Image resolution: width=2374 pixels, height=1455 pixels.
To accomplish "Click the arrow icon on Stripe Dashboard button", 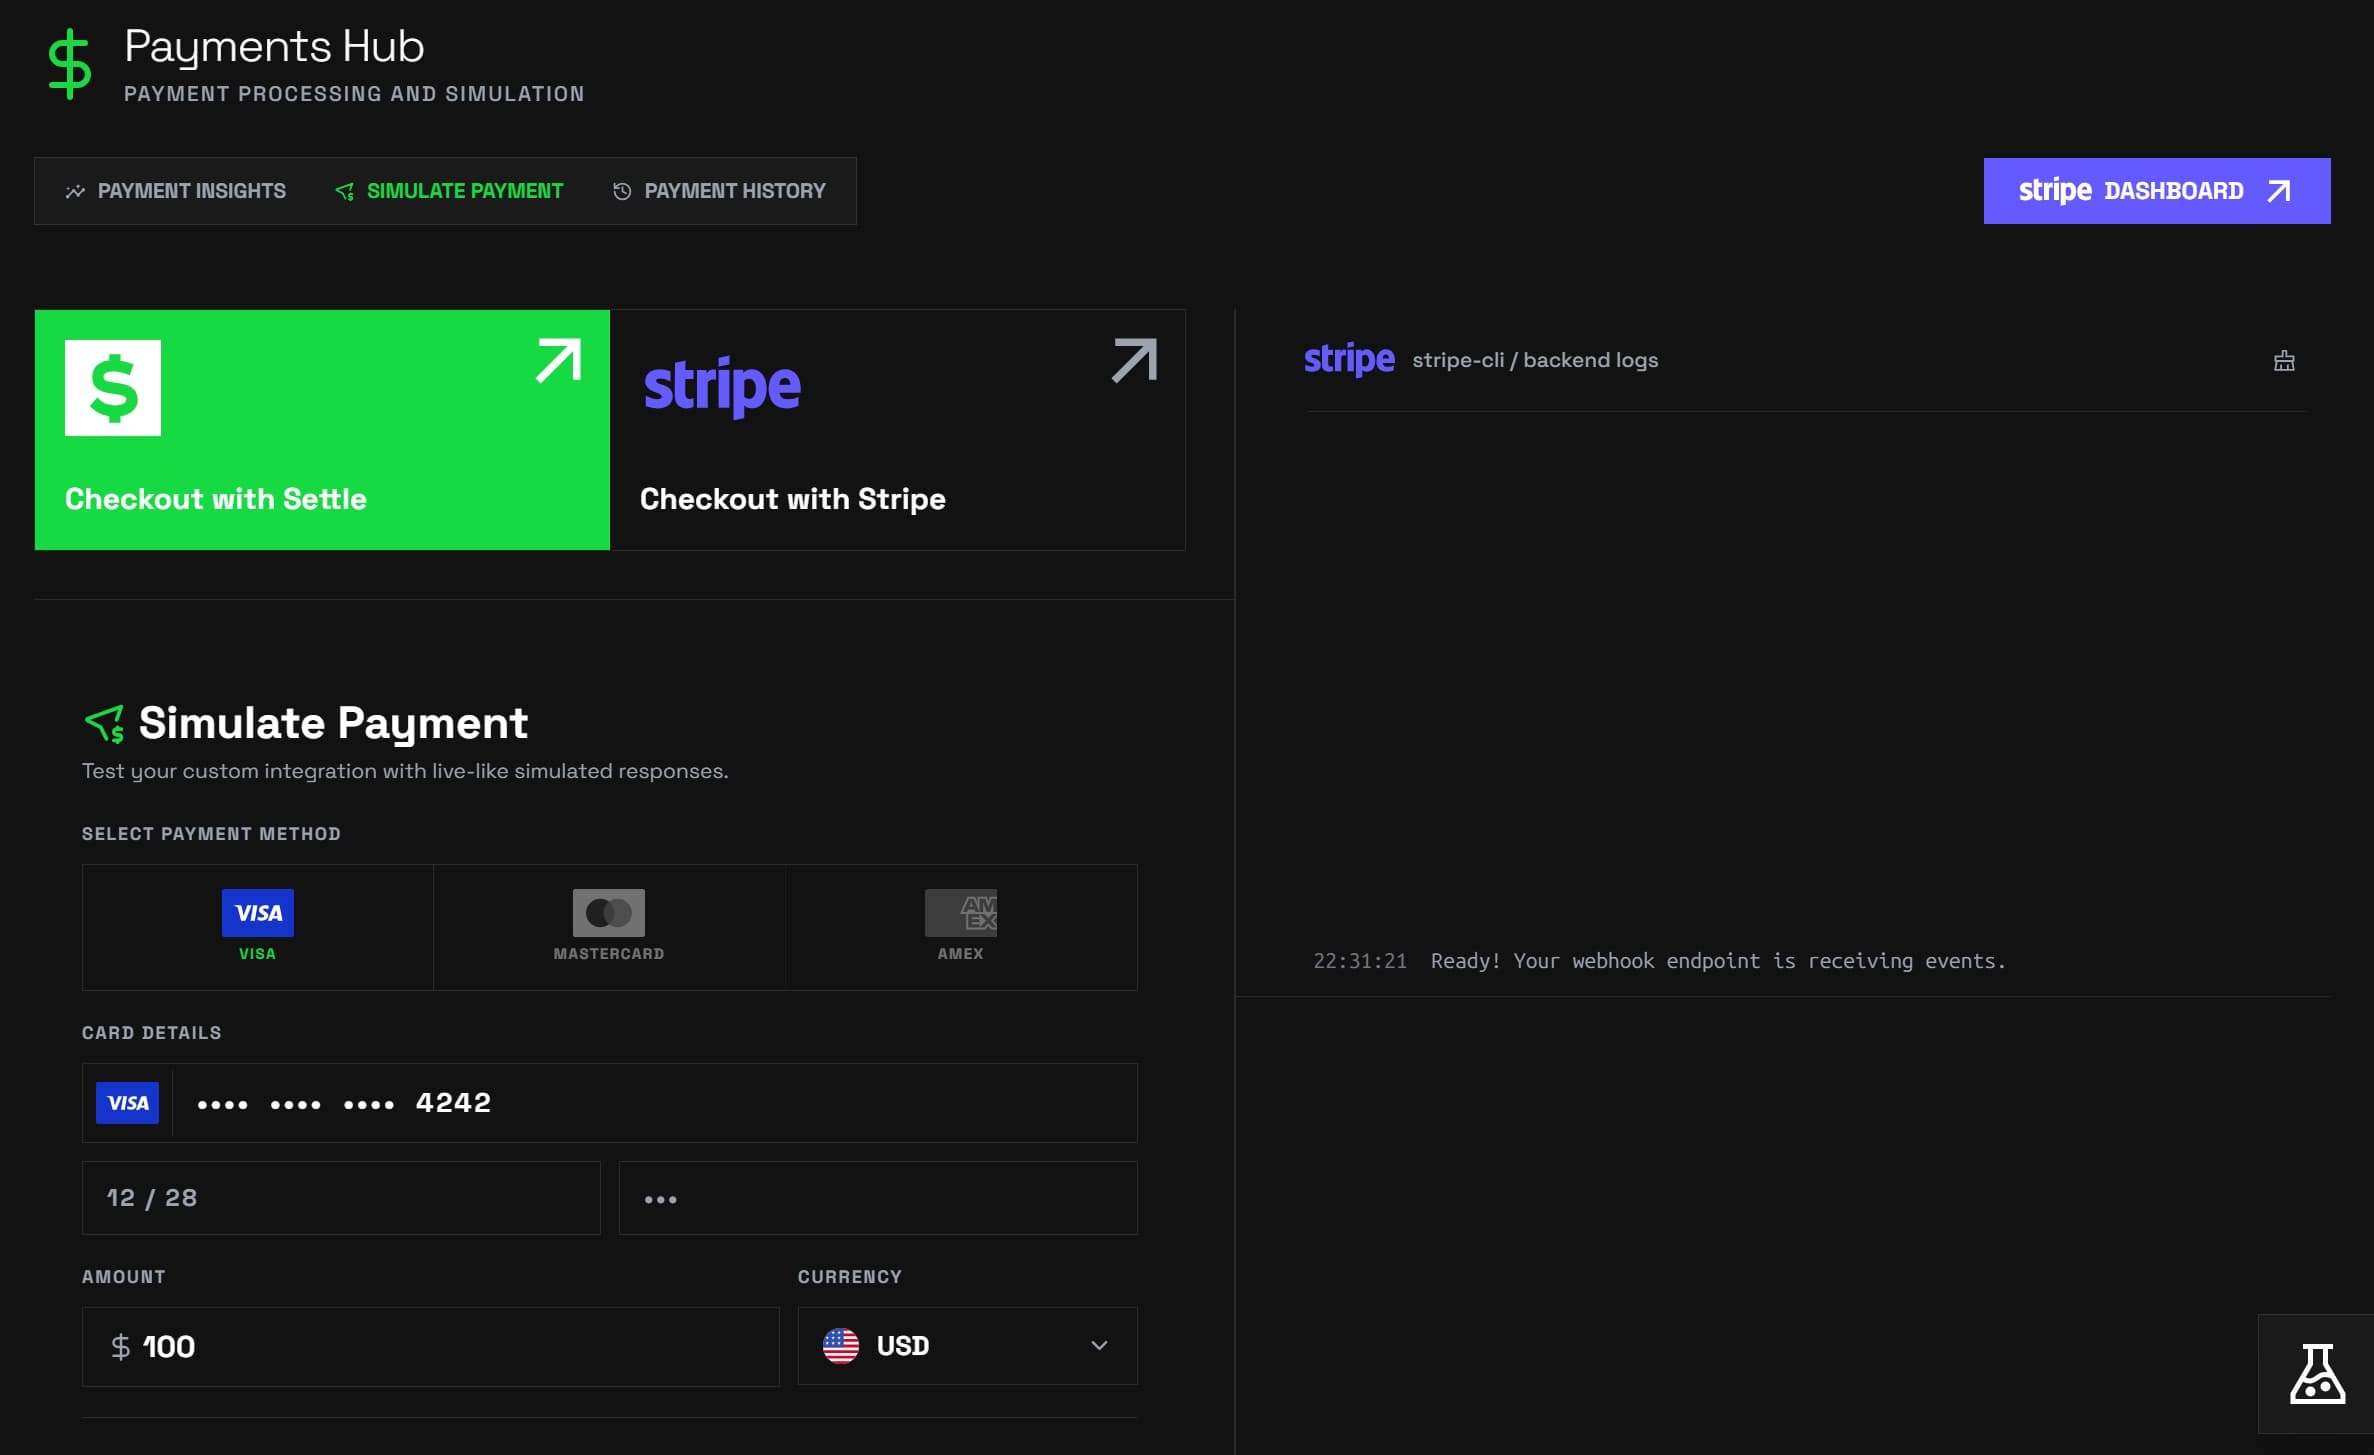I will click(2279, 191).
